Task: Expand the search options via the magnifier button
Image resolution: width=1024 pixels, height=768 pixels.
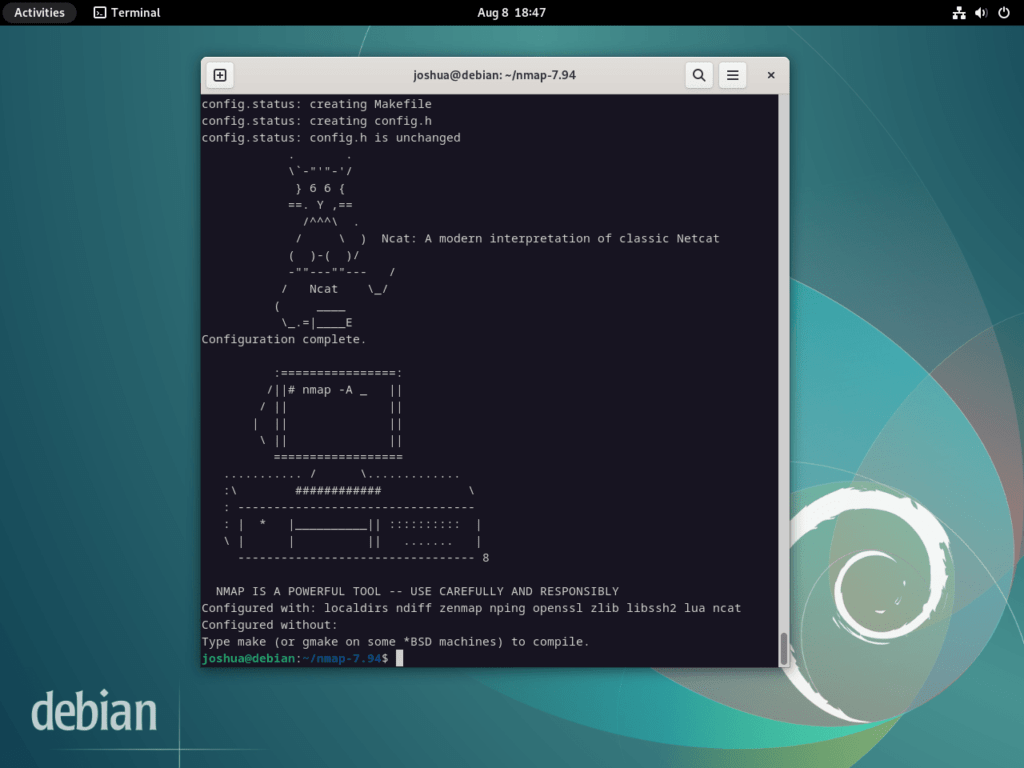Action: (x=698, y=74)
